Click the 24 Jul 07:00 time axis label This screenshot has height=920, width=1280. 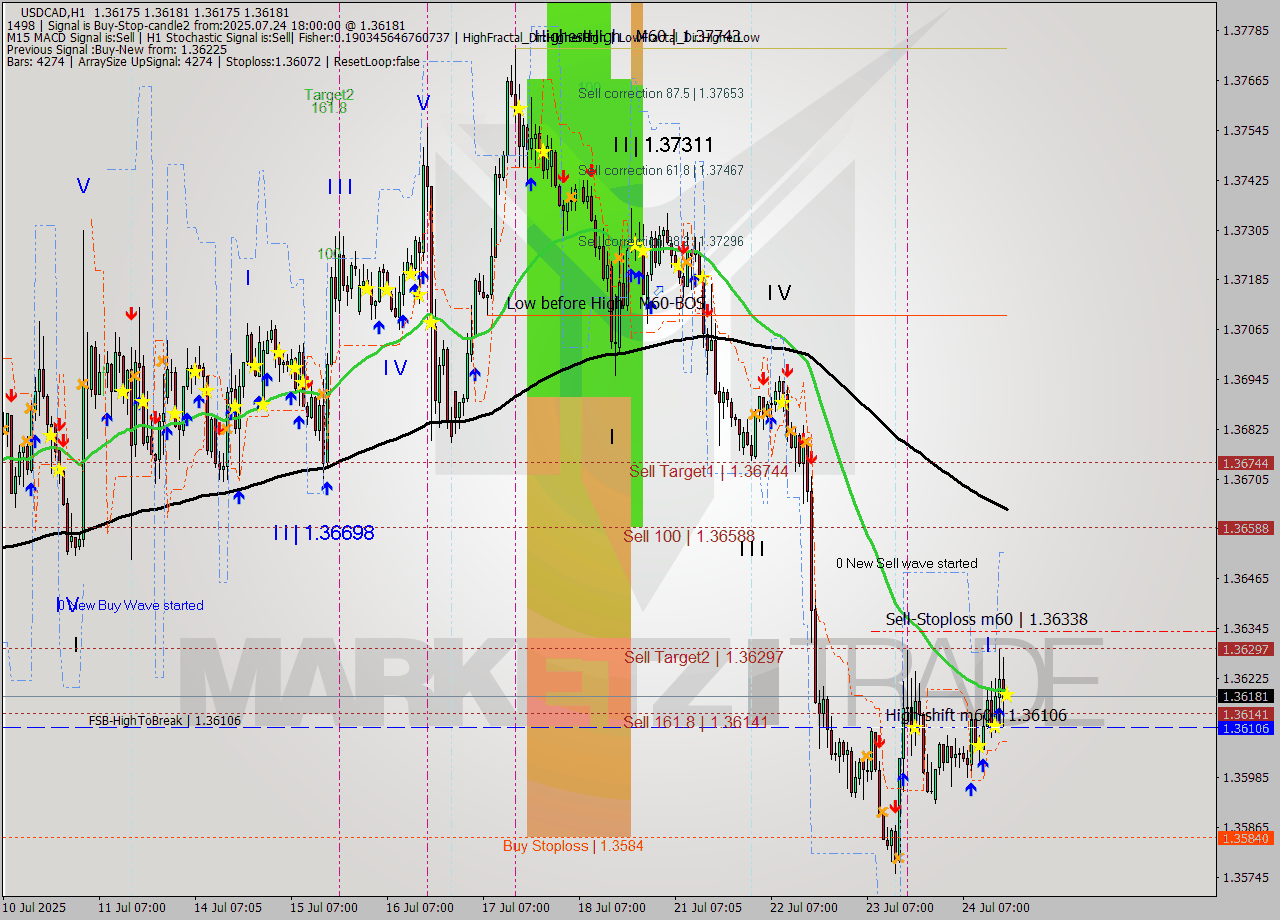[996, 908]
